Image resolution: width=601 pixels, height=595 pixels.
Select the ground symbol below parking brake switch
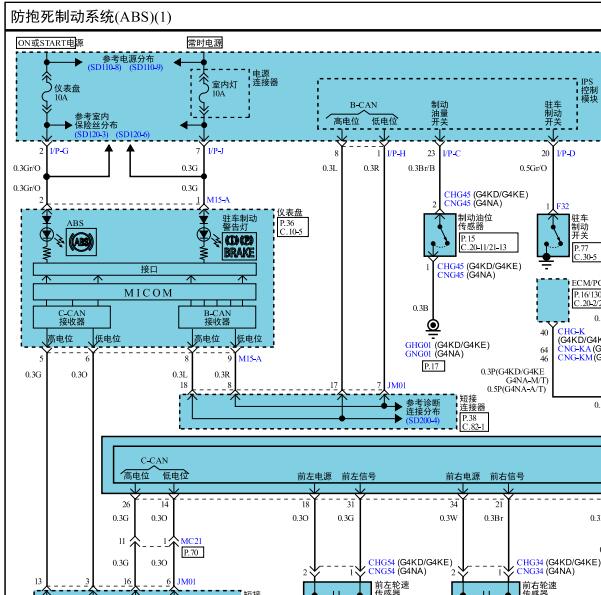point(546,261)
